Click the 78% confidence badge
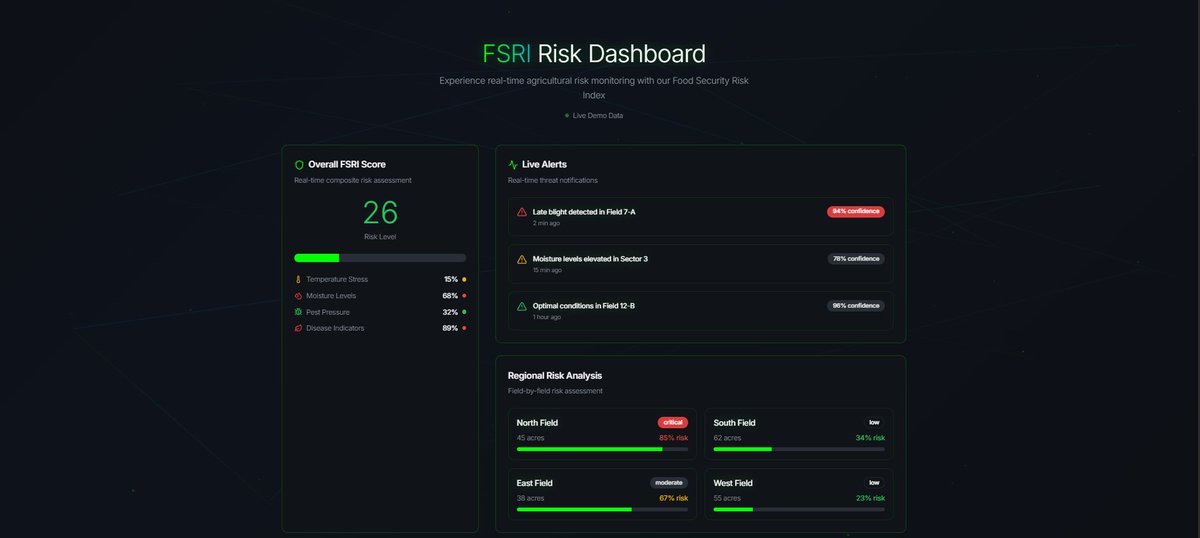 (856, 258)
